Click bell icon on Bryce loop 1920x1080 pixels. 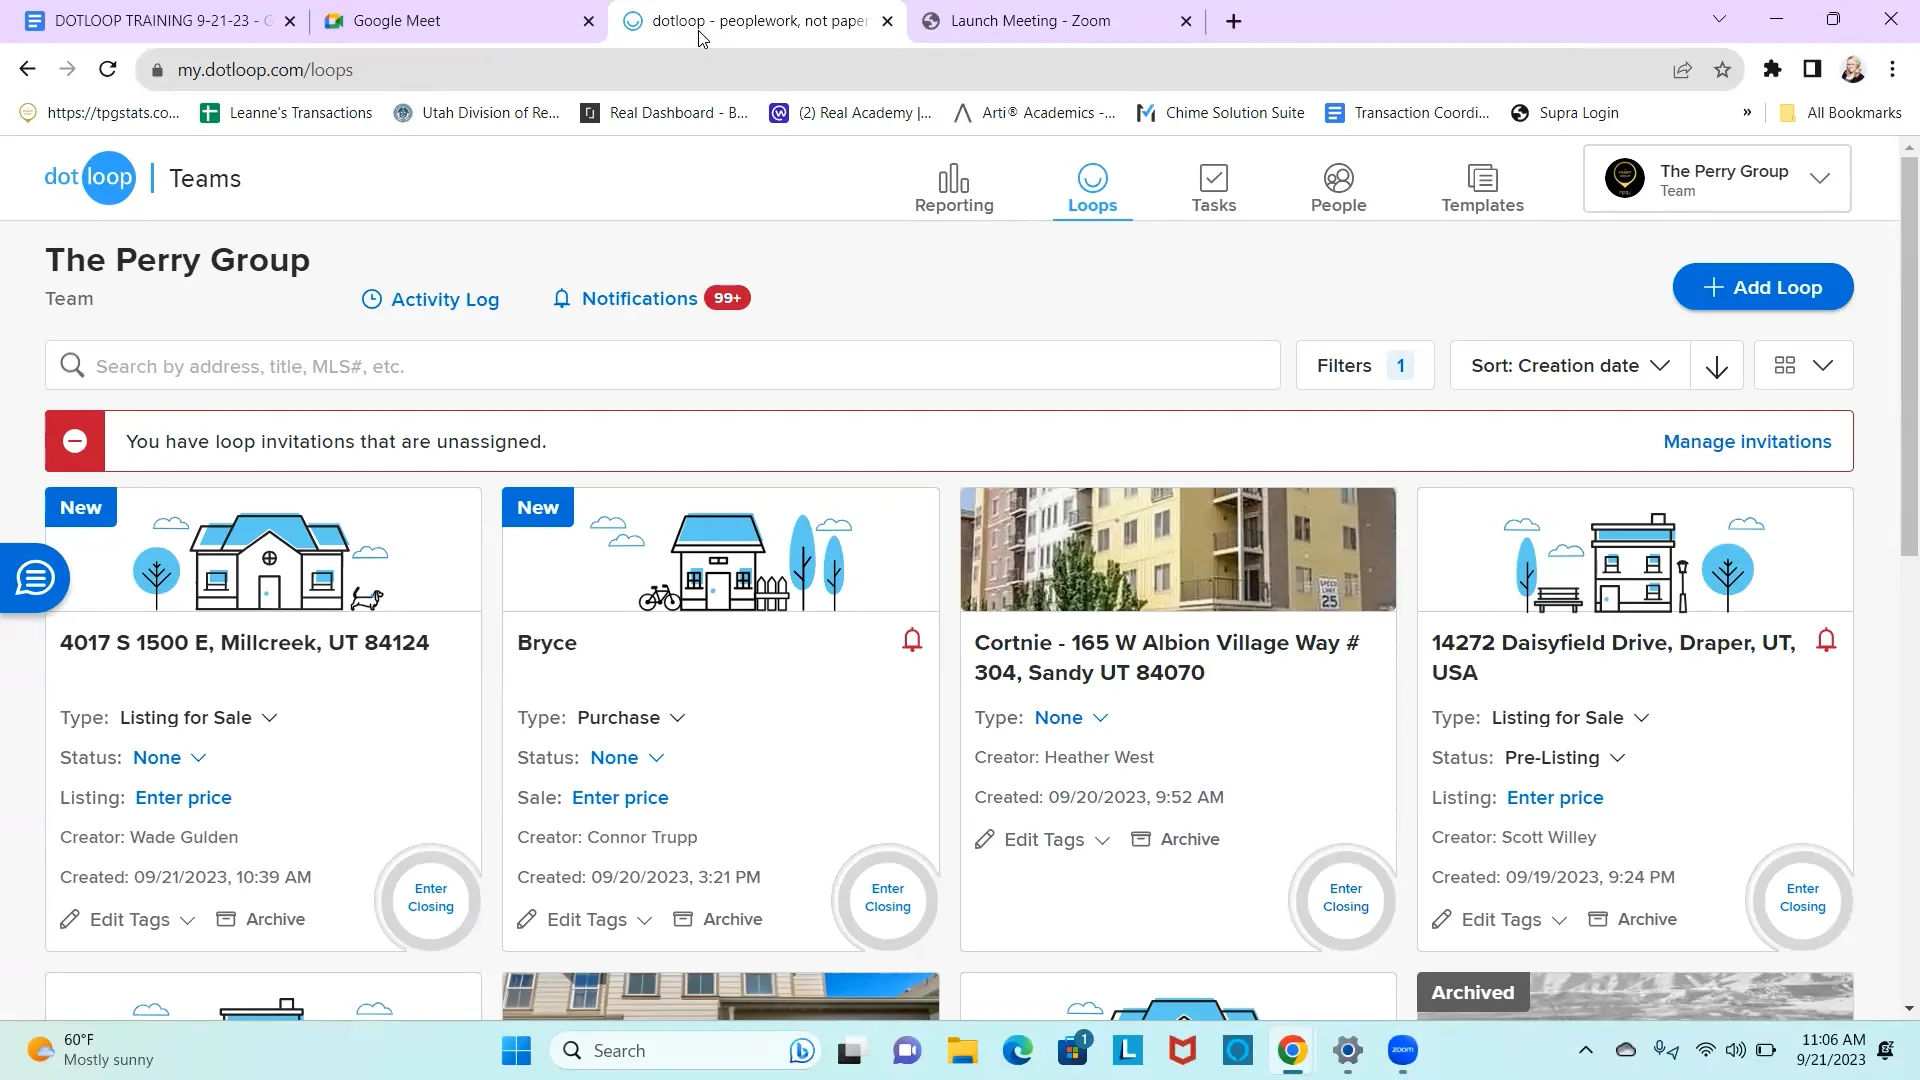pyautogui.click(x=911, y=640)
